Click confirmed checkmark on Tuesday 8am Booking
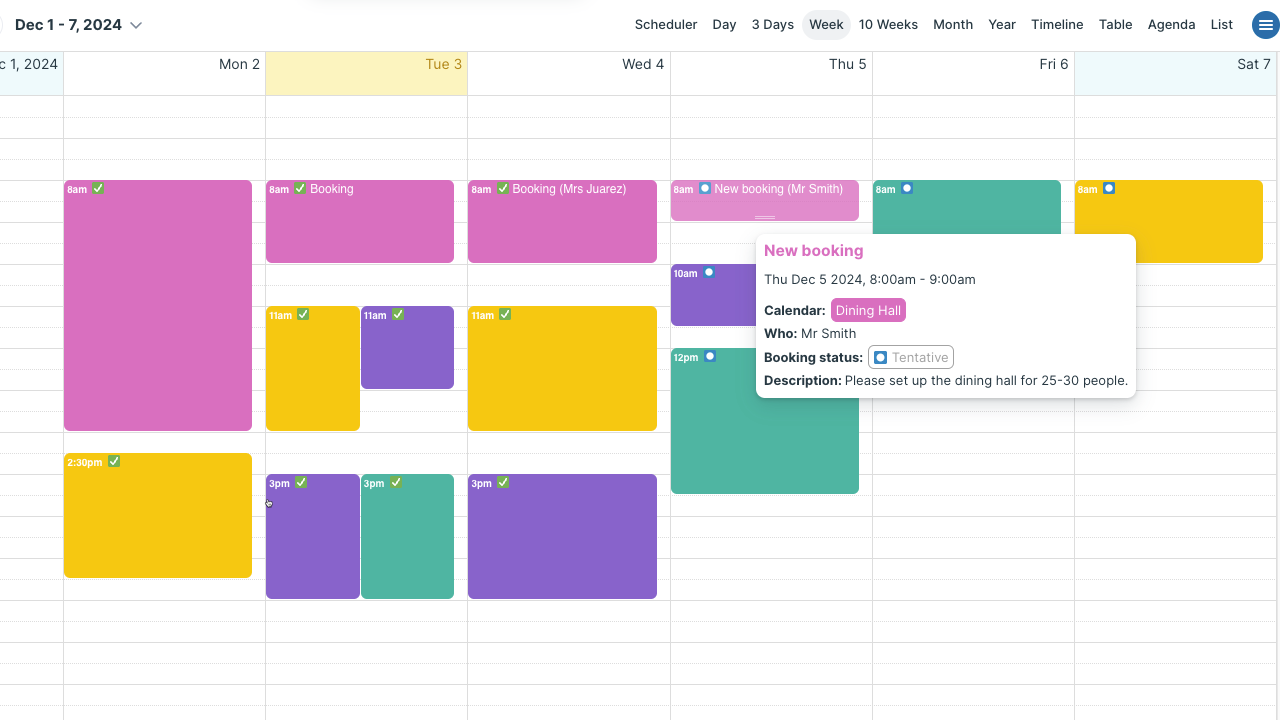The image size is (1280, 720). (x=300, y=188)
